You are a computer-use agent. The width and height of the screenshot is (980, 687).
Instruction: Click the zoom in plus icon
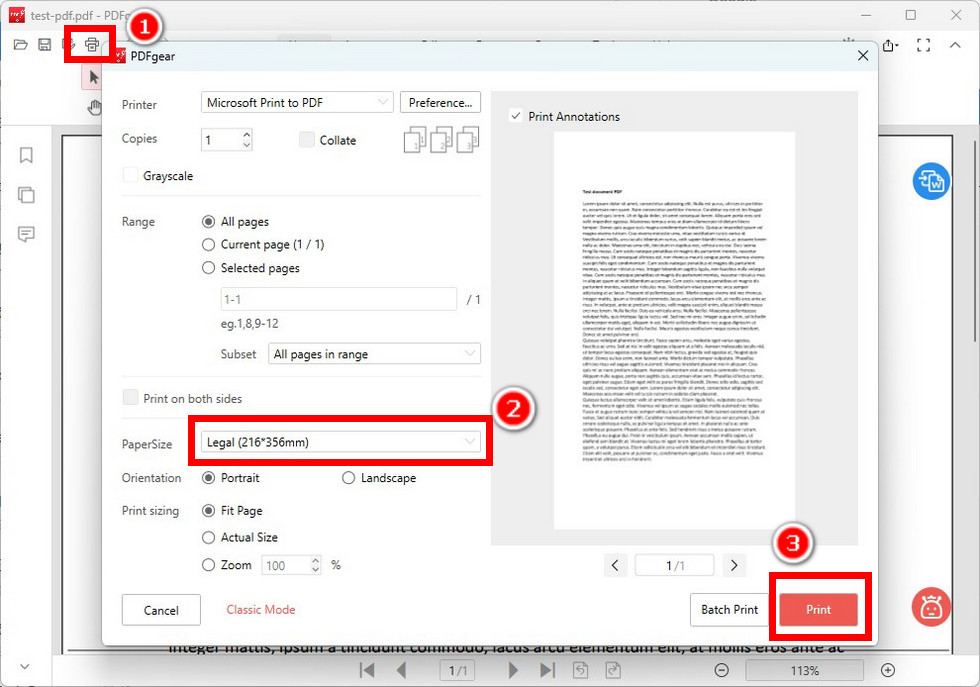[887, 670]
